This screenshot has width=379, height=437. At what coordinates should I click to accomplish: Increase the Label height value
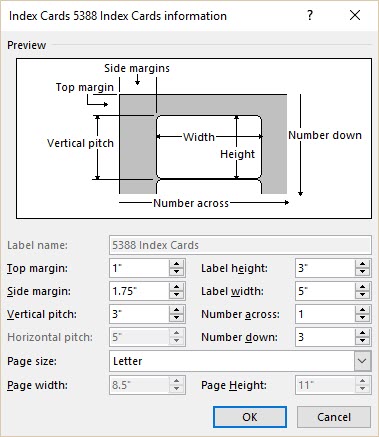362,264
